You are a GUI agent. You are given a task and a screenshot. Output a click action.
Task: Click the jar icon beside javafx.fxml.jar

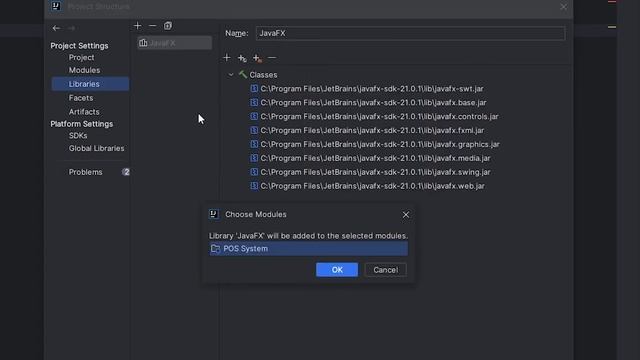coord(254,130)
